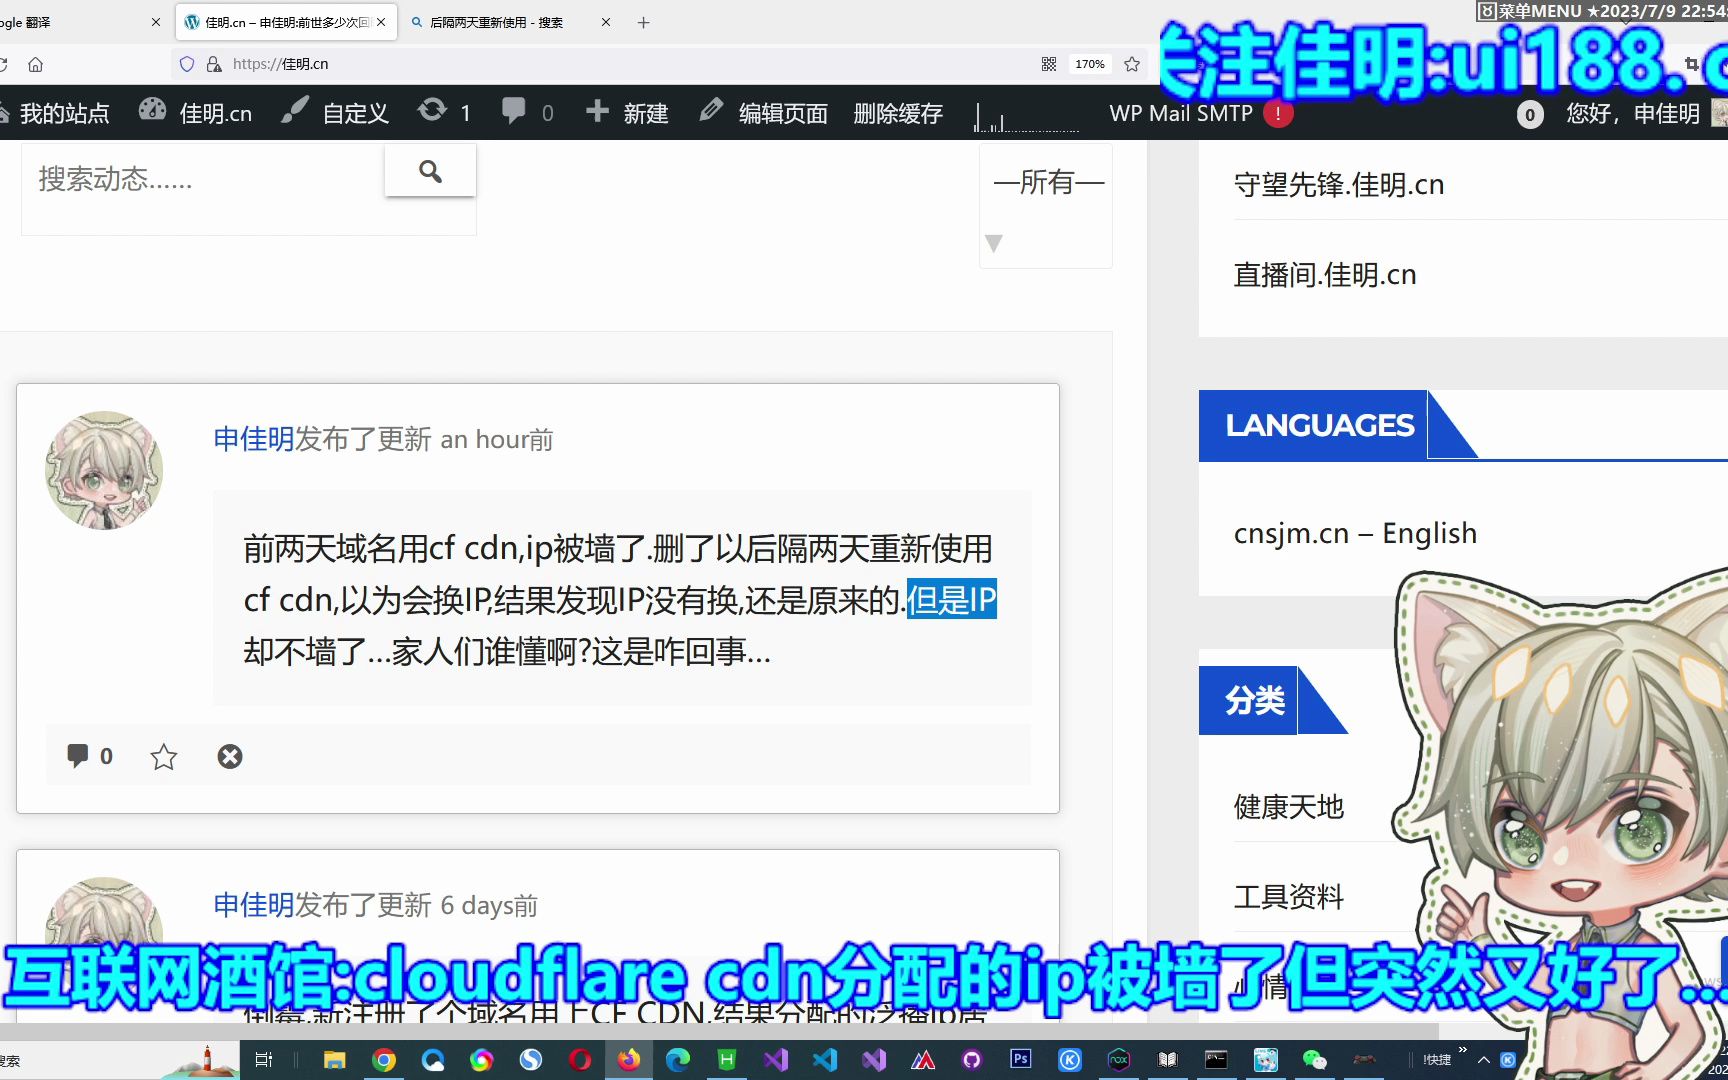This screenshot has height=1080, width=1728.
Task: Open 我的站点 in the WordPress admin bar
Action: [x=54, y=113]
